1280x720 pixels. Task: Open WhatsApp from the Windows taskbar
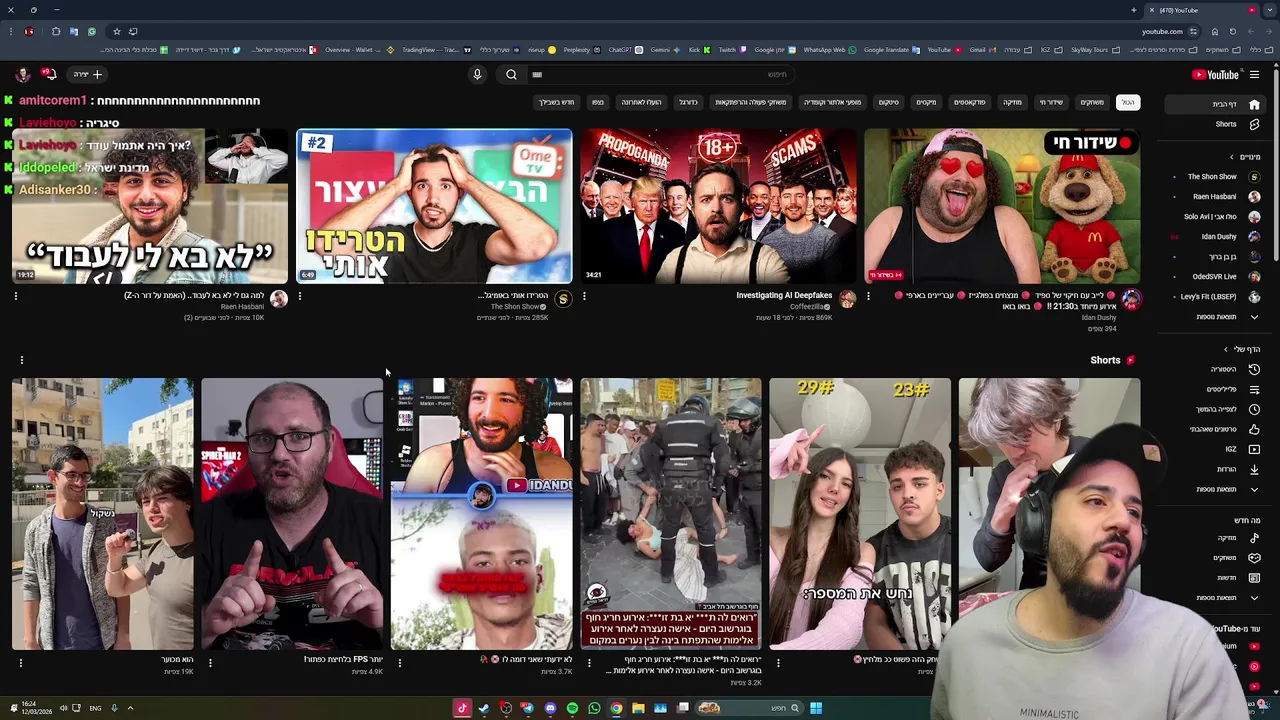click(594, 708)
